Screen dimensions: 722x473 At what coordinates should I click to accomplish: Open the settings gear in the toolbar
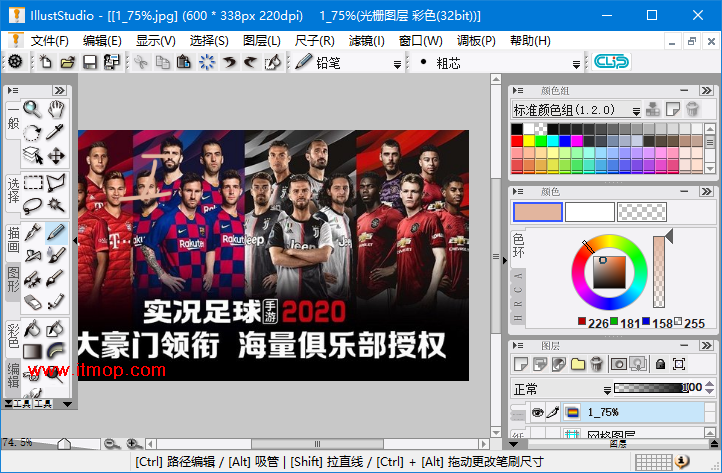click(15, 62)
